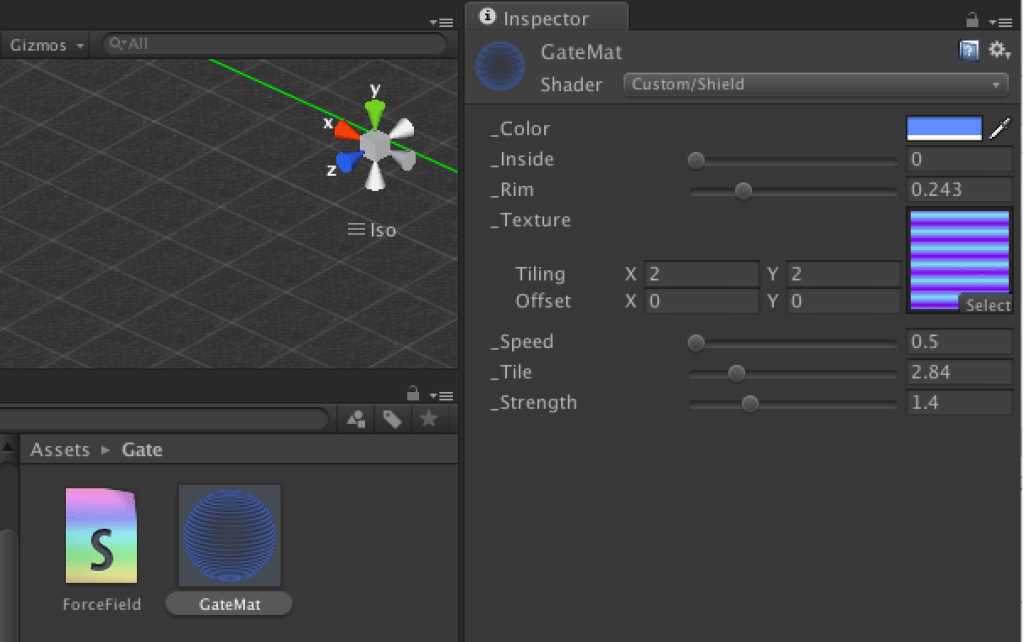1024x642 pixels.
Task: Click the eyedropper next to _Color
Action: pos(1000,128)
